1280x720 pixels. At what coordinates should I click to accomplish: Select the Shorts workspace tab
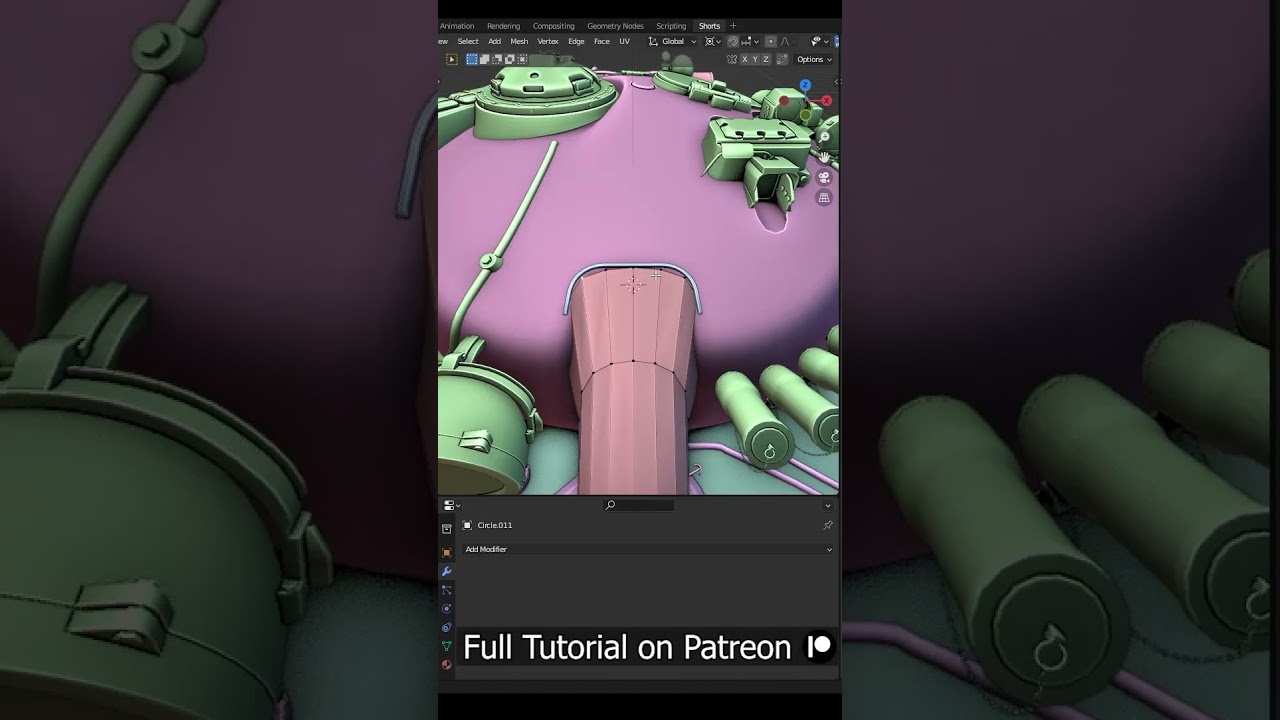(709, 26)
